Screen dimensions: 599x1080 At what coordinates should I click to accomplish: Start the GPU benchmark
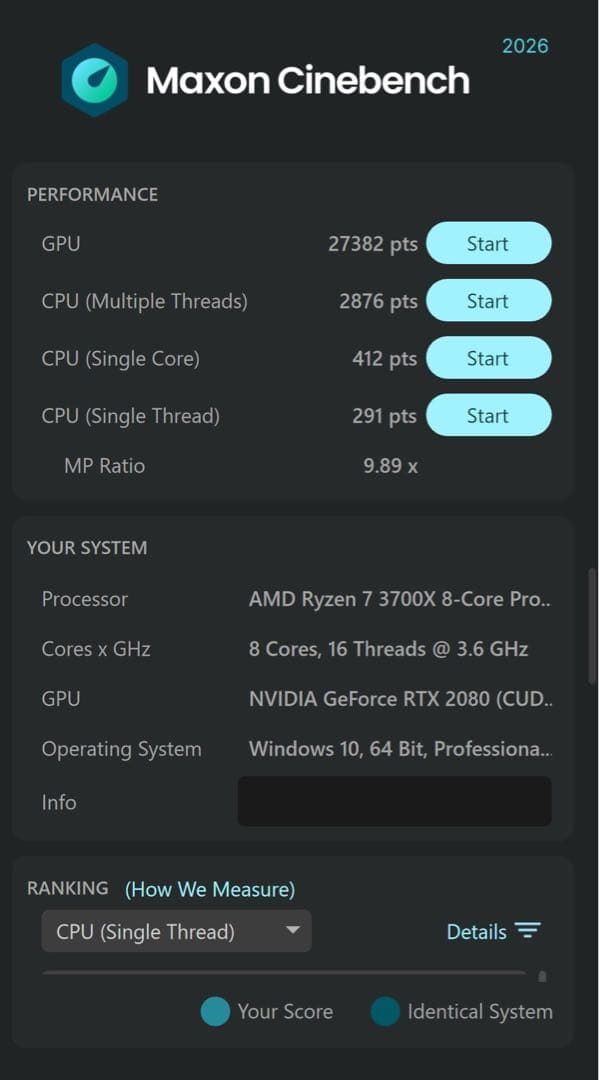pyautogui.click(x=489, y=243)
